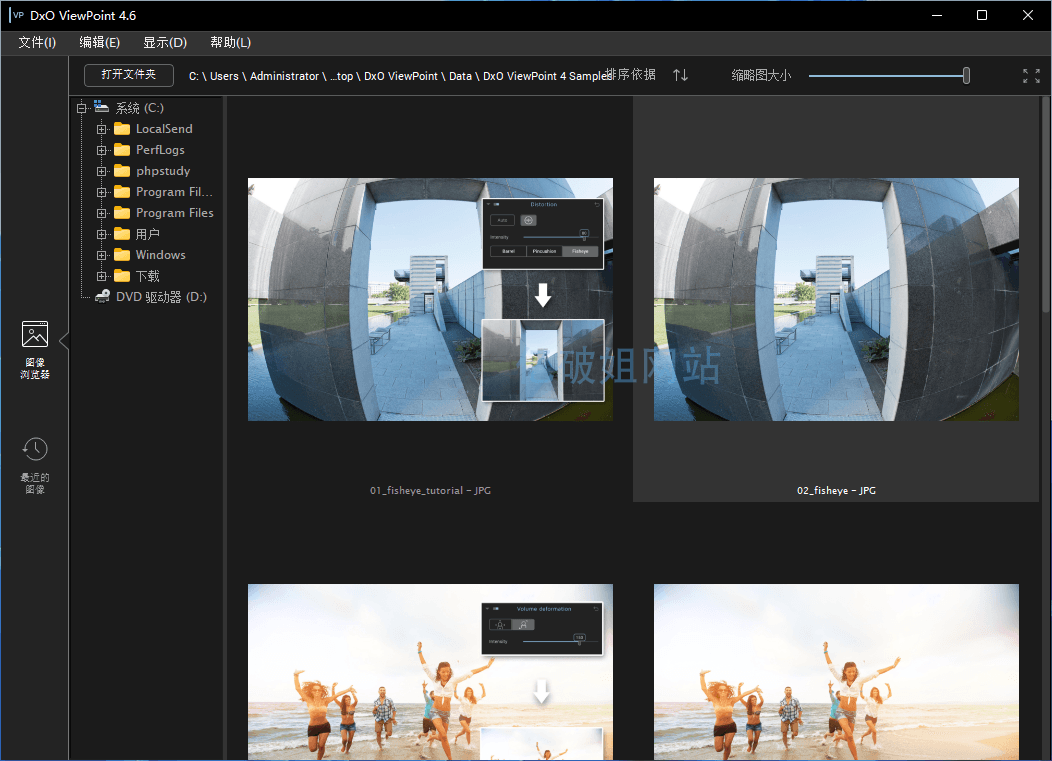
Task: Click the C: segment in the path
Action: (x=193, y=76)
